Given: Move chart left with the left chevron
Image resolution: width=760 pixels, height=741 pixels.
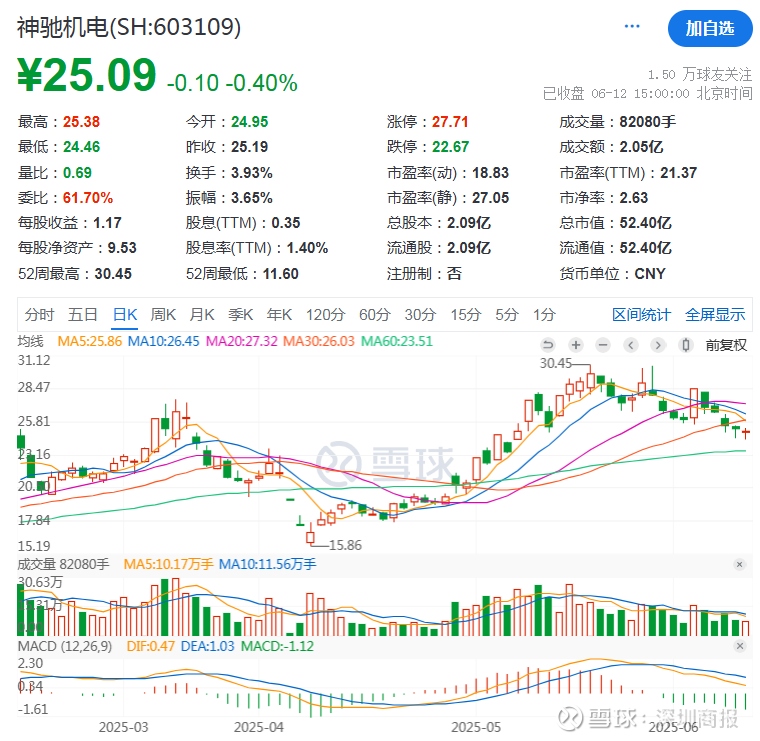Looking at the screenshot, I should [631, 345].
